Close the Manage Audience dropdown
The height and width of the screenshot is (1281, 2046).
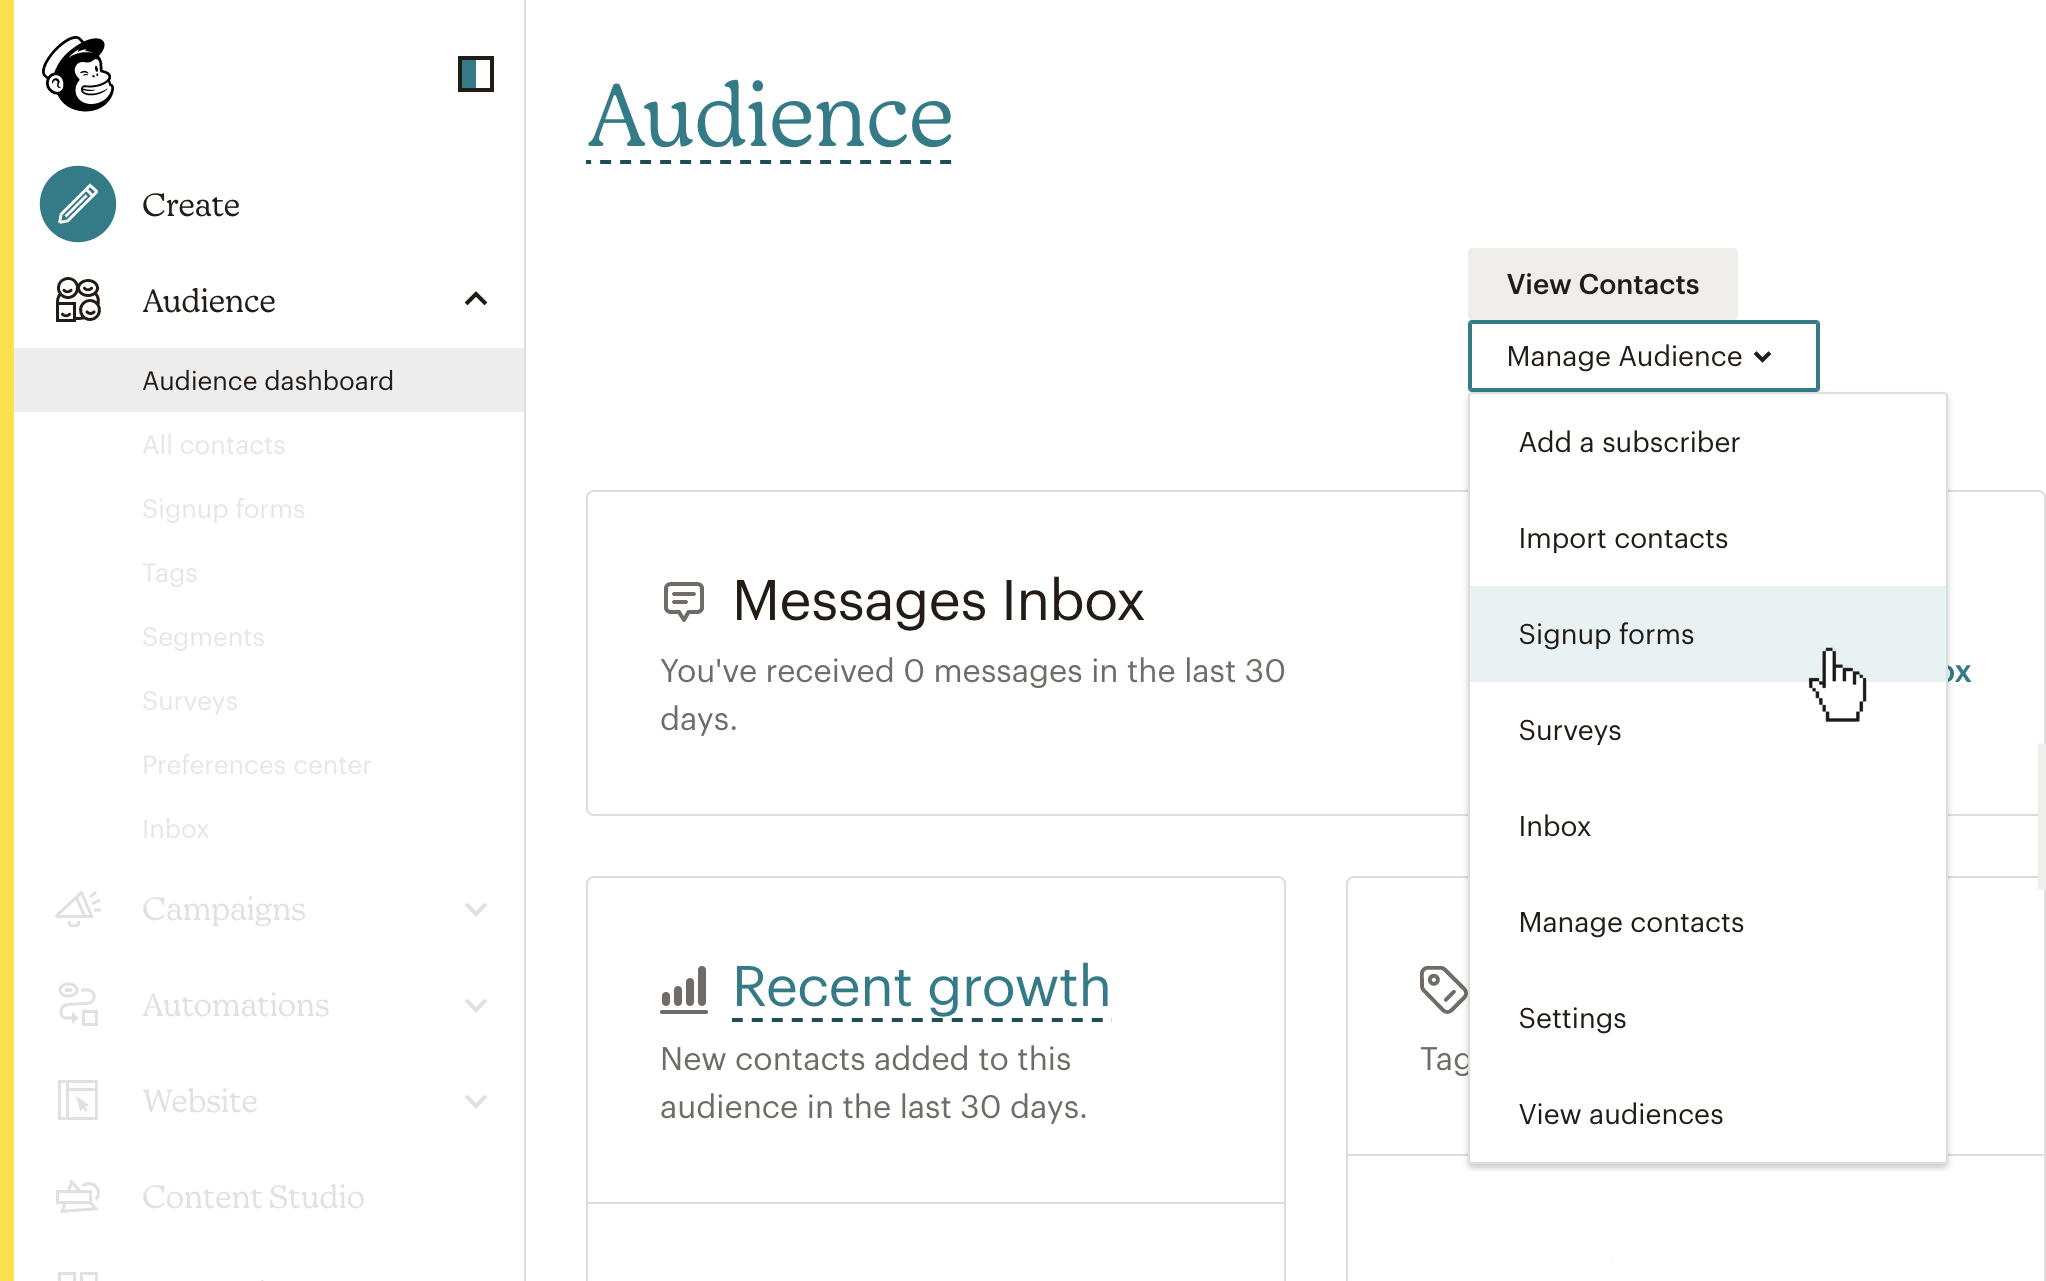coord(1642,356)
